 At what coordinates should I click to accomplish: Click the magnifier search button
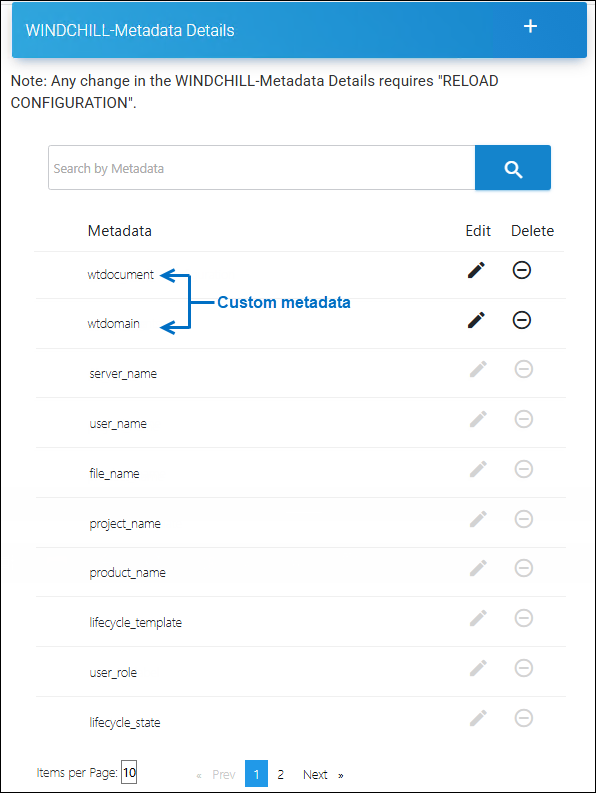(513, 168)
